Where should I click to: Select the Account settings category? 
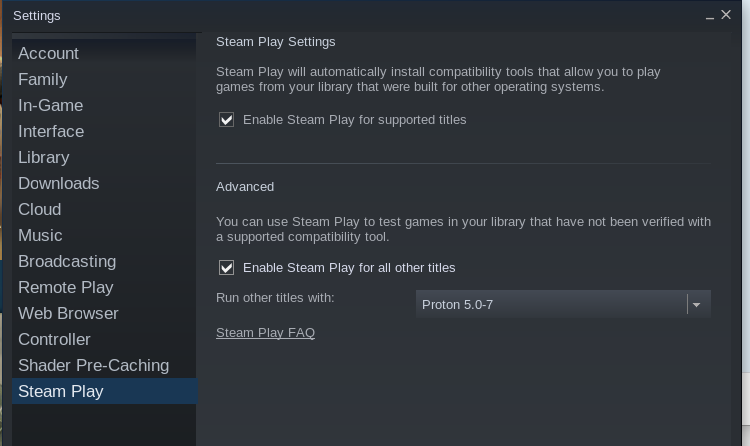point(48,54)
